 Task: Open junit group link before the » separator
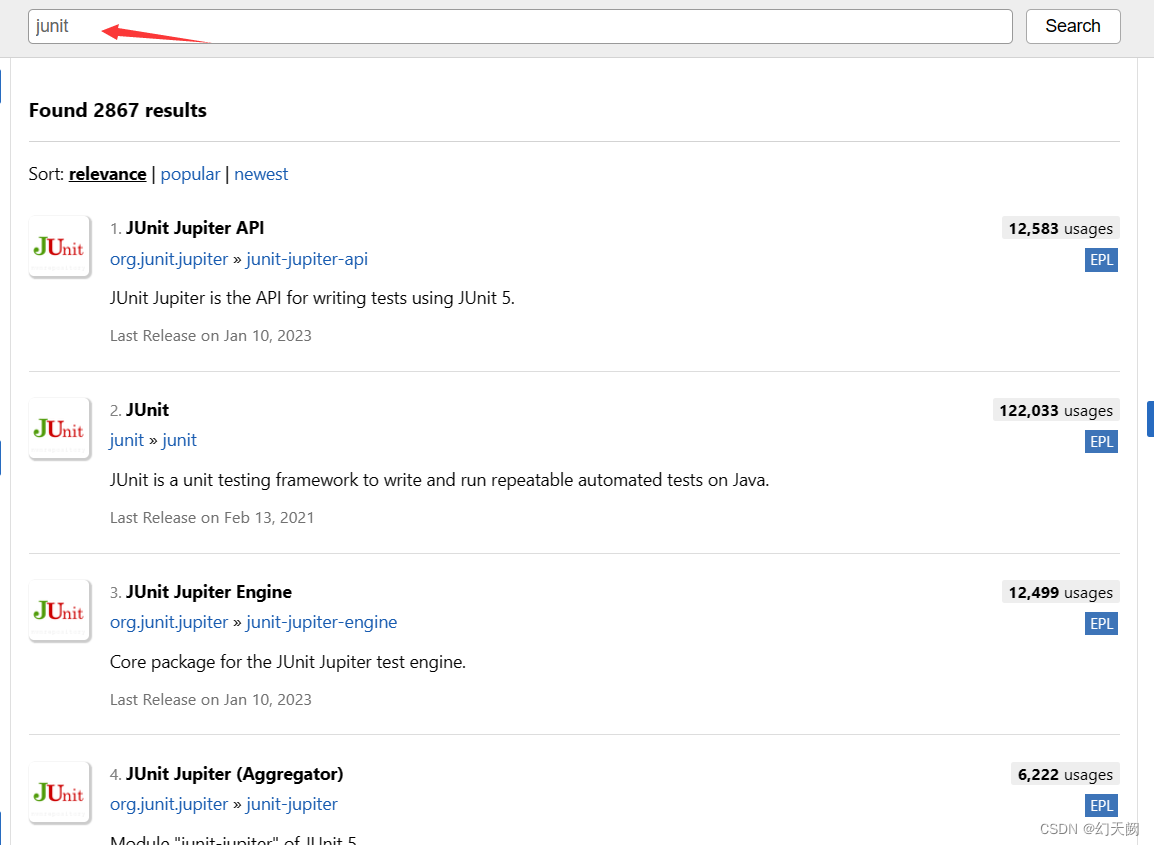click(x=127, y=440)
